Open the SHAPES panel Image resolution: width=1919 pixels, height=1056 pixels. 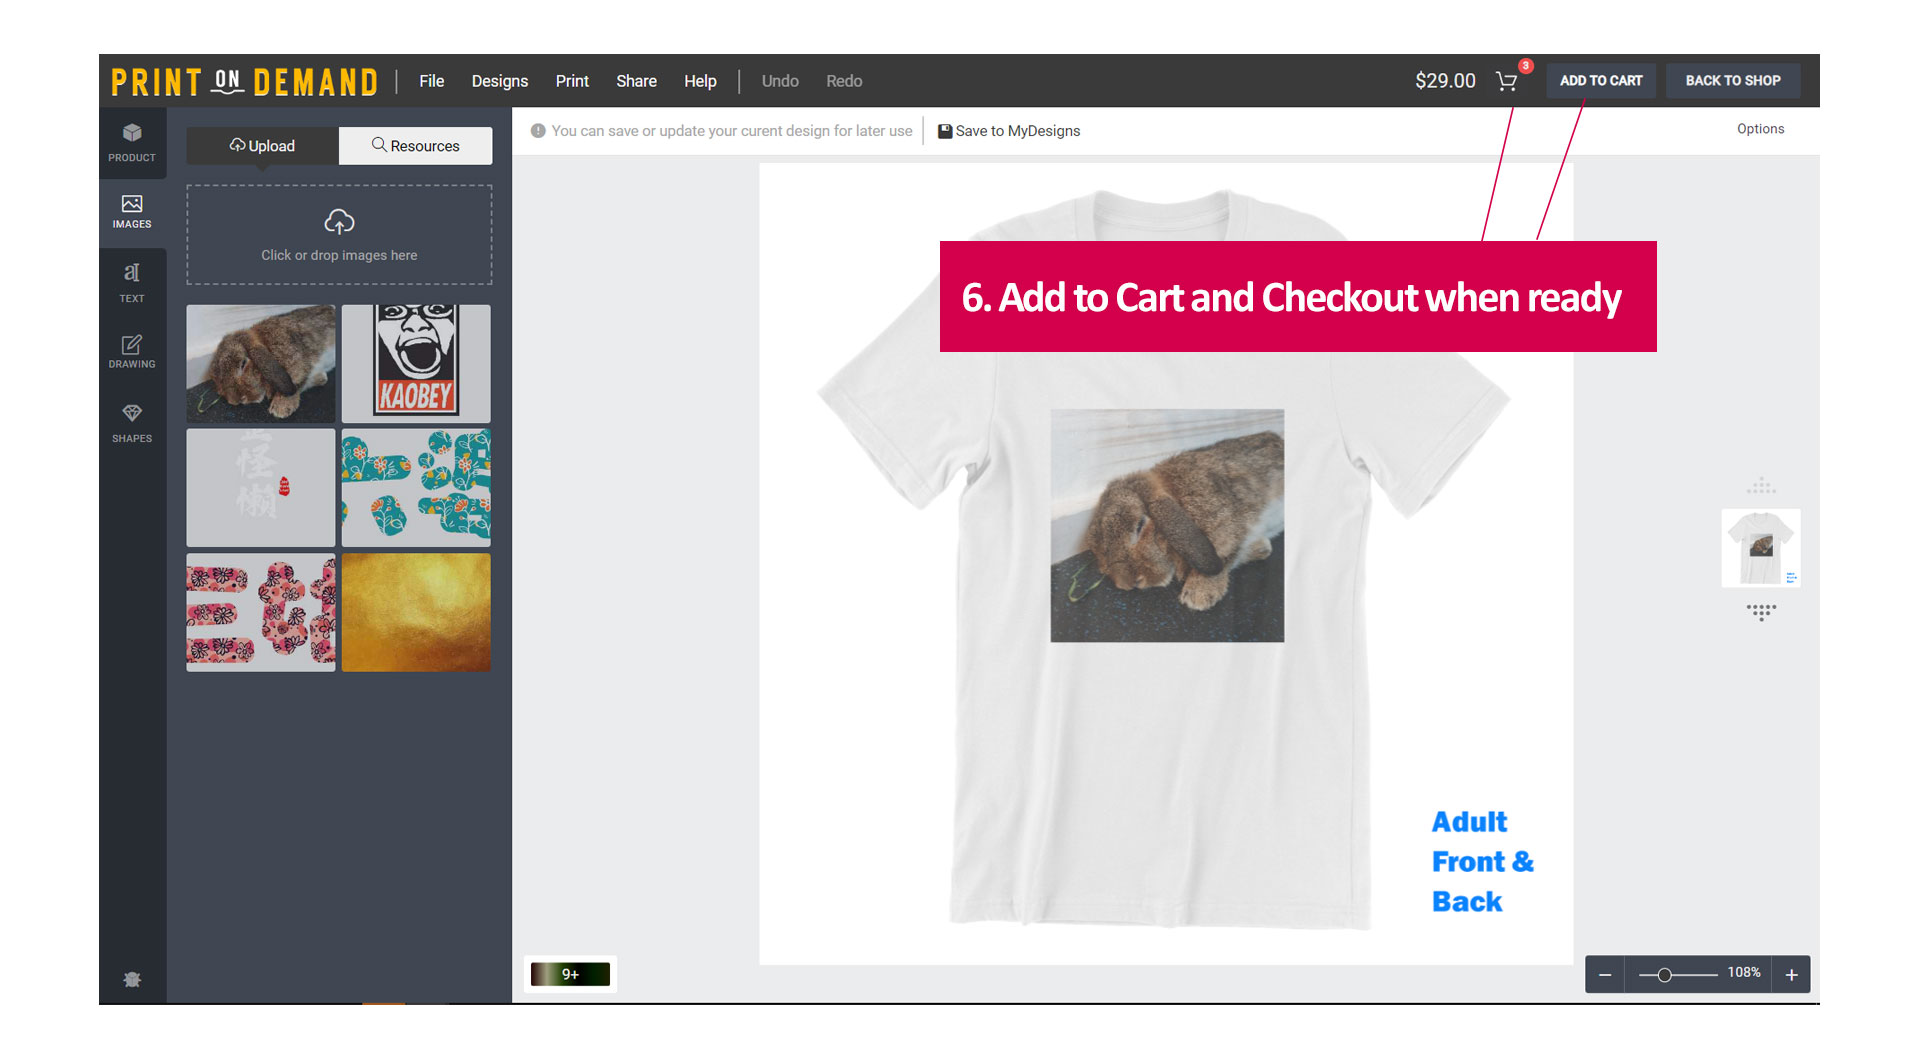132,422
